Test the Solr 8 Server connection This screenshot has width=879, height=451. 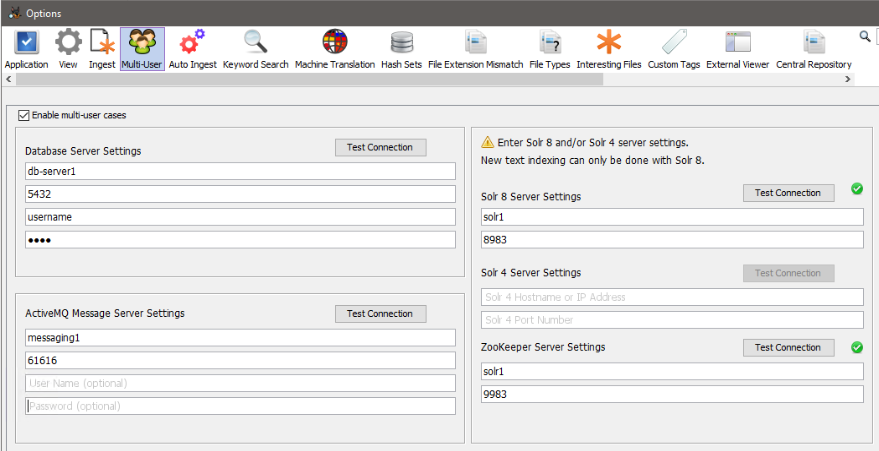coord(788,193)
